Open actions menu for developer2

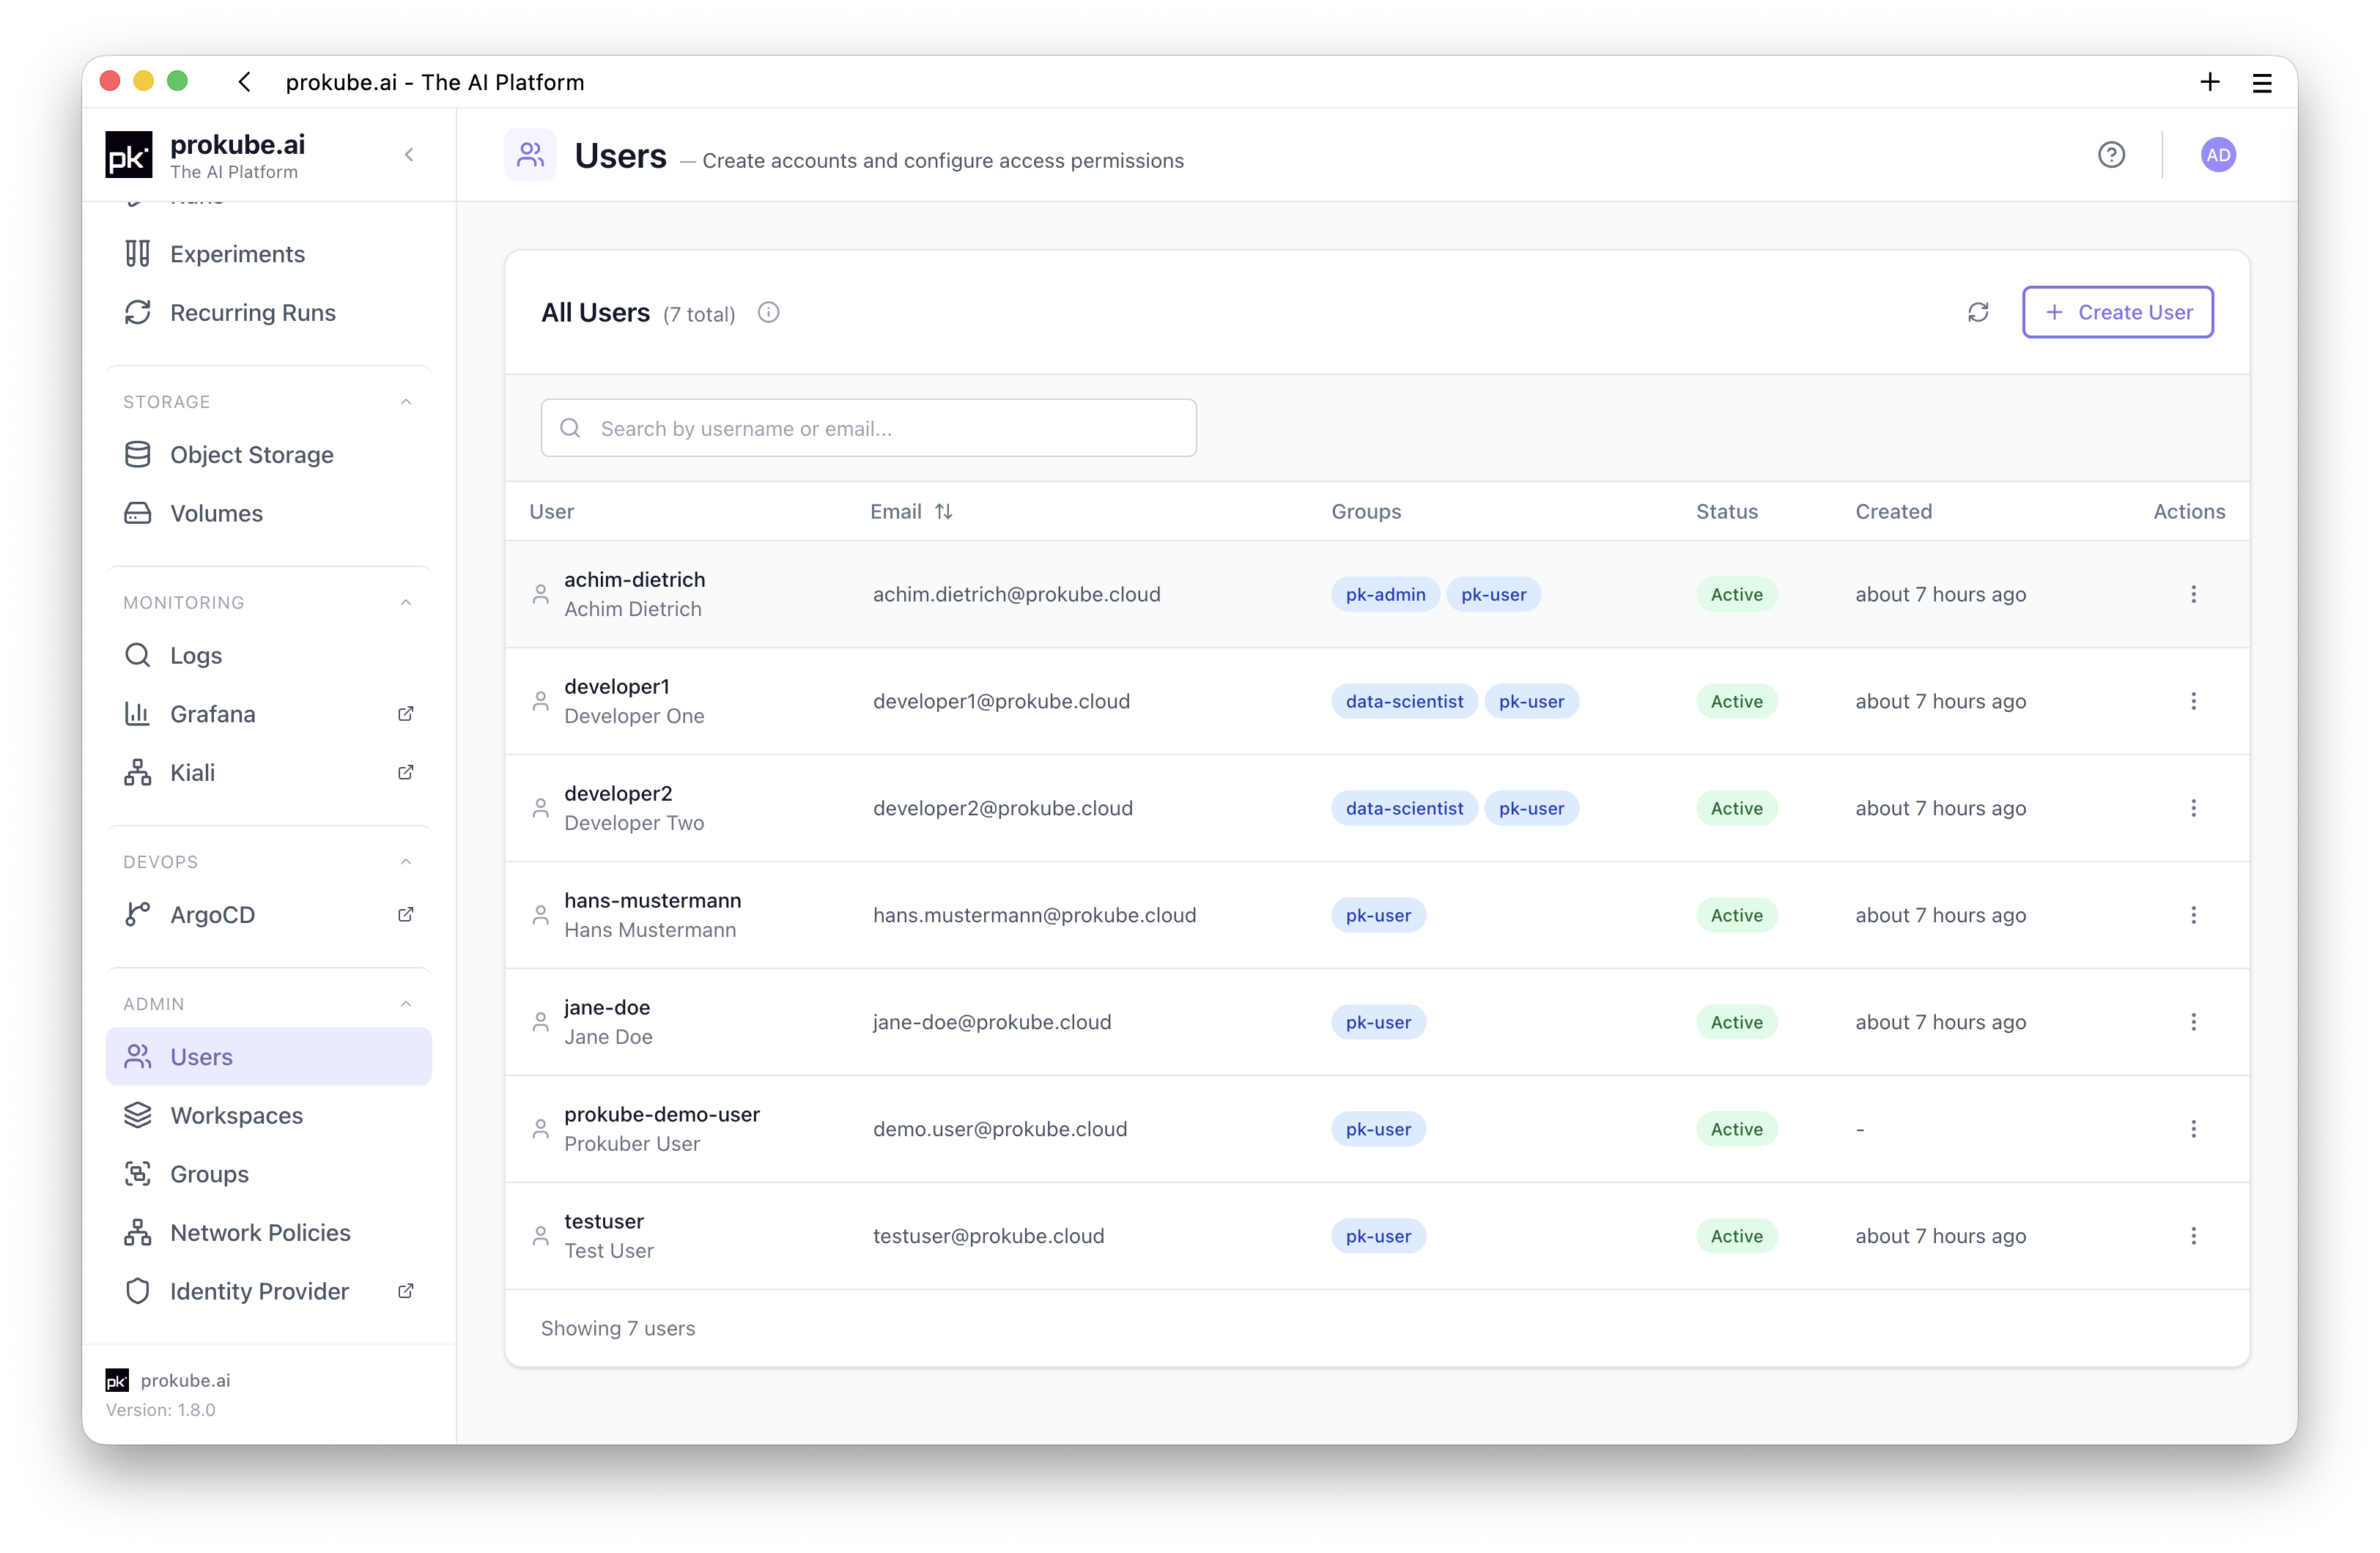[2193, 808]
